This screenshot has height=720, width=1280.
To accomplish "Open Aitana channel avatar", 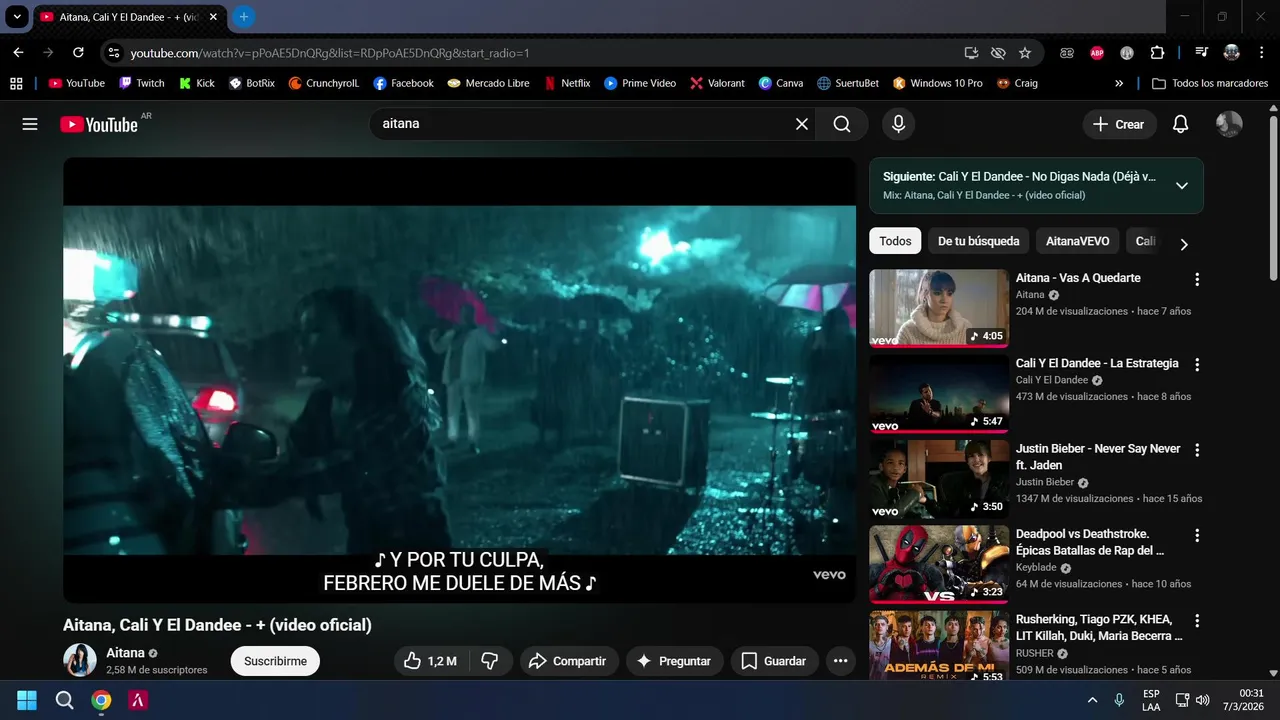I will [x=80, y=660].
